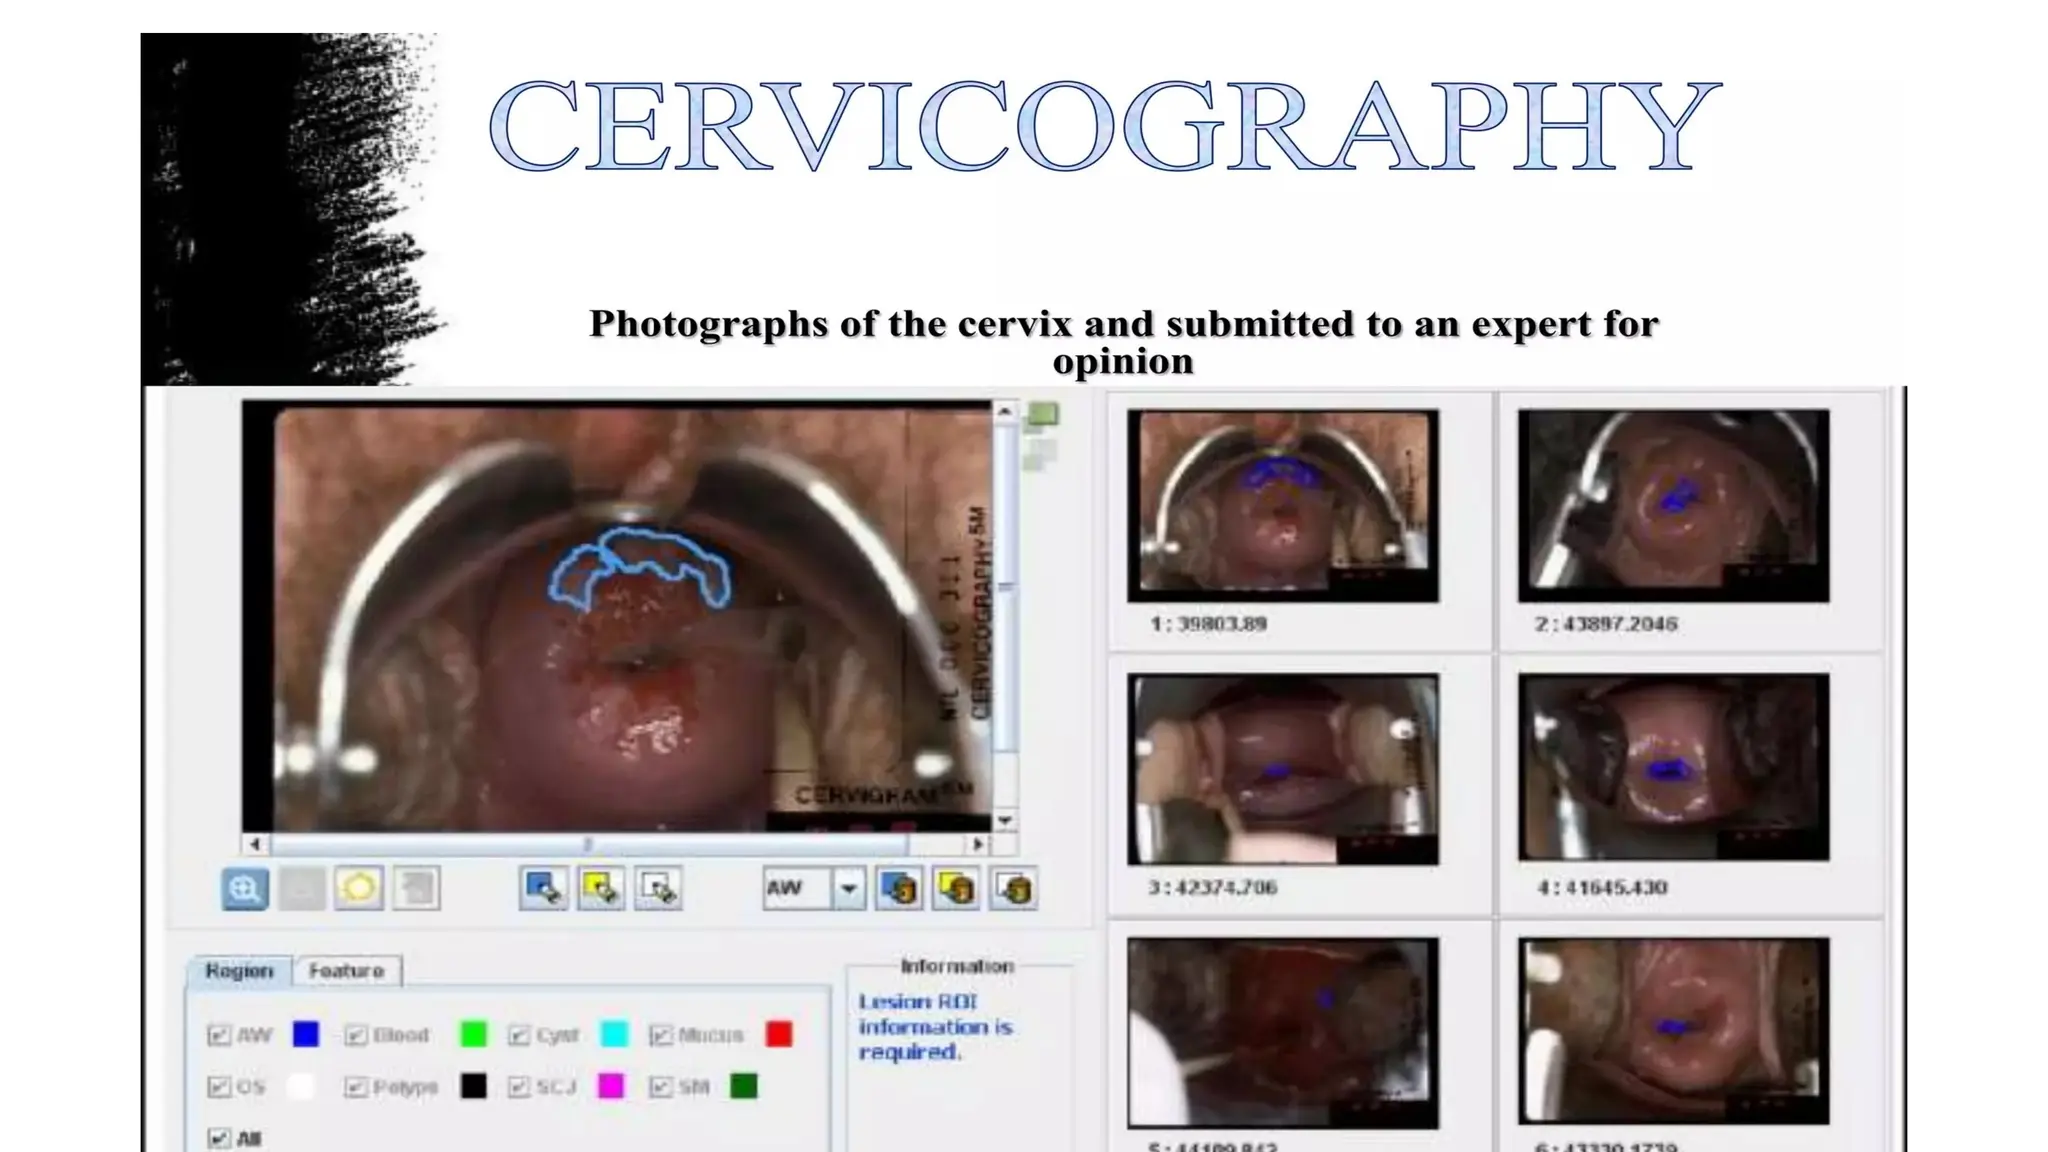Click the yellow square with arrow icon

point(601,888)
